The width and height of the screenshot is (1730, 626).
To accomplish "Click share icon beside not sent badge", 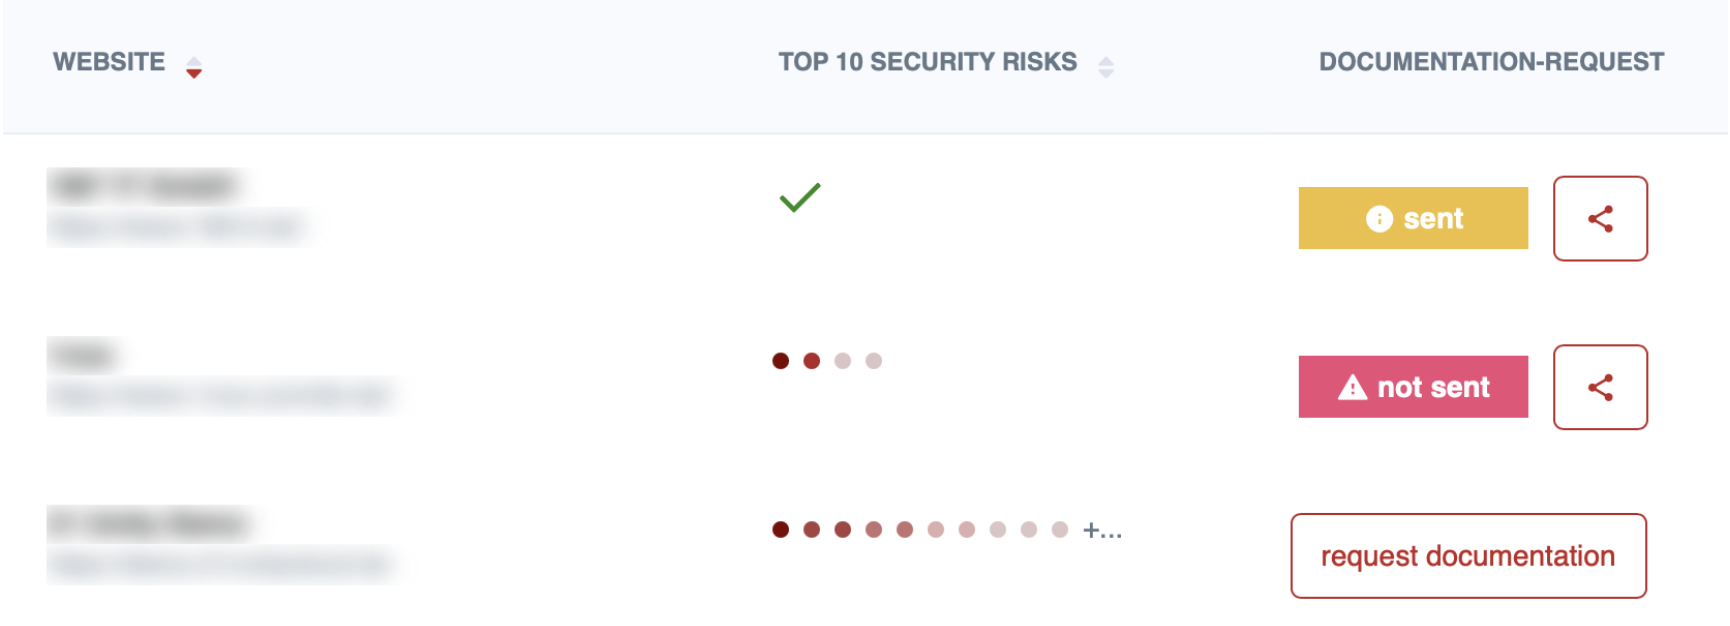I will point(1599,387).
